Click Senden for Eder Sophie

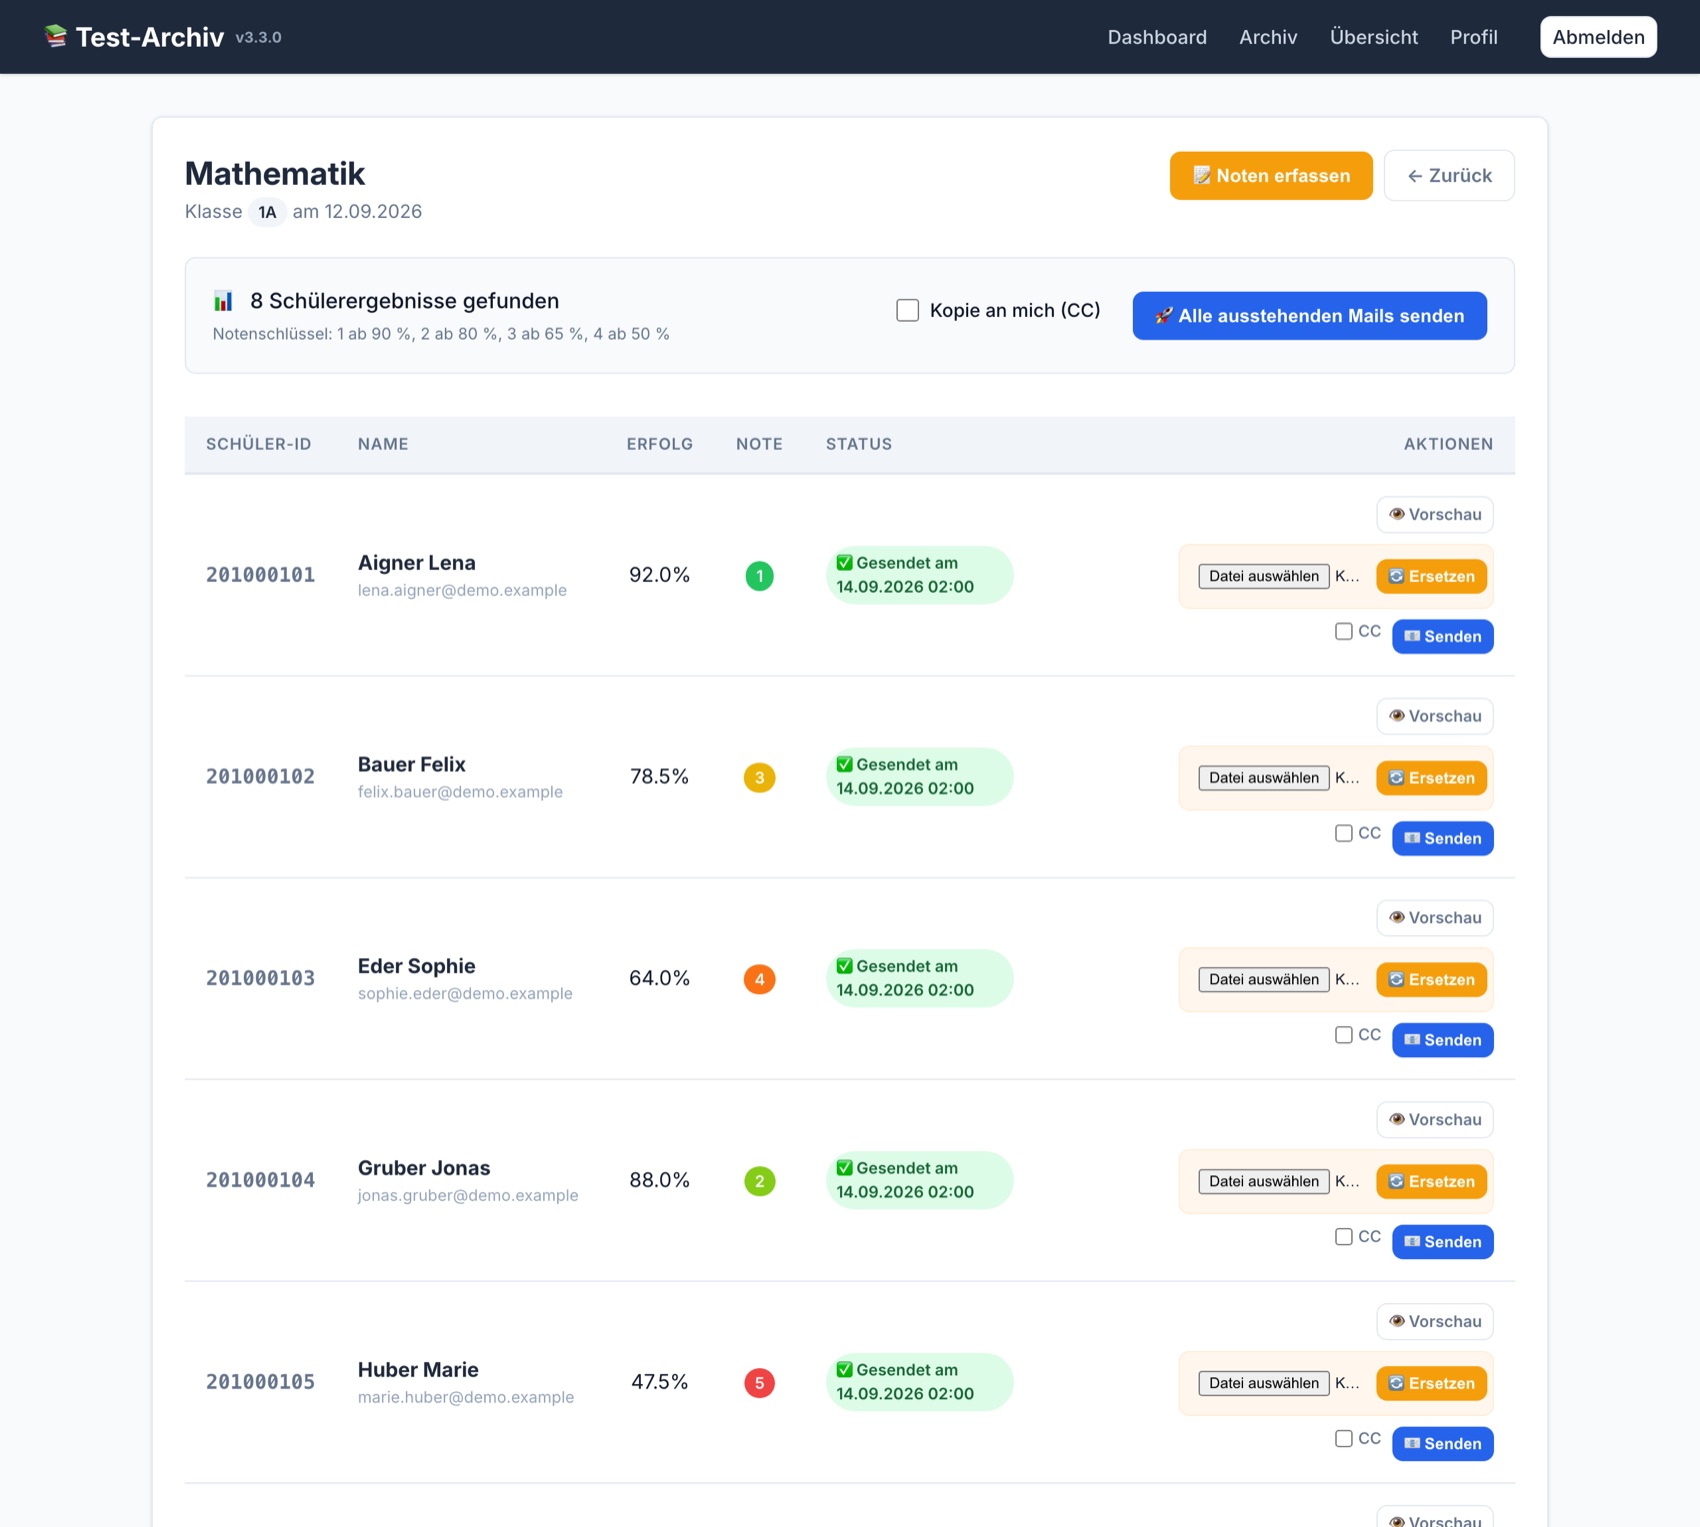[1443, 1040]
